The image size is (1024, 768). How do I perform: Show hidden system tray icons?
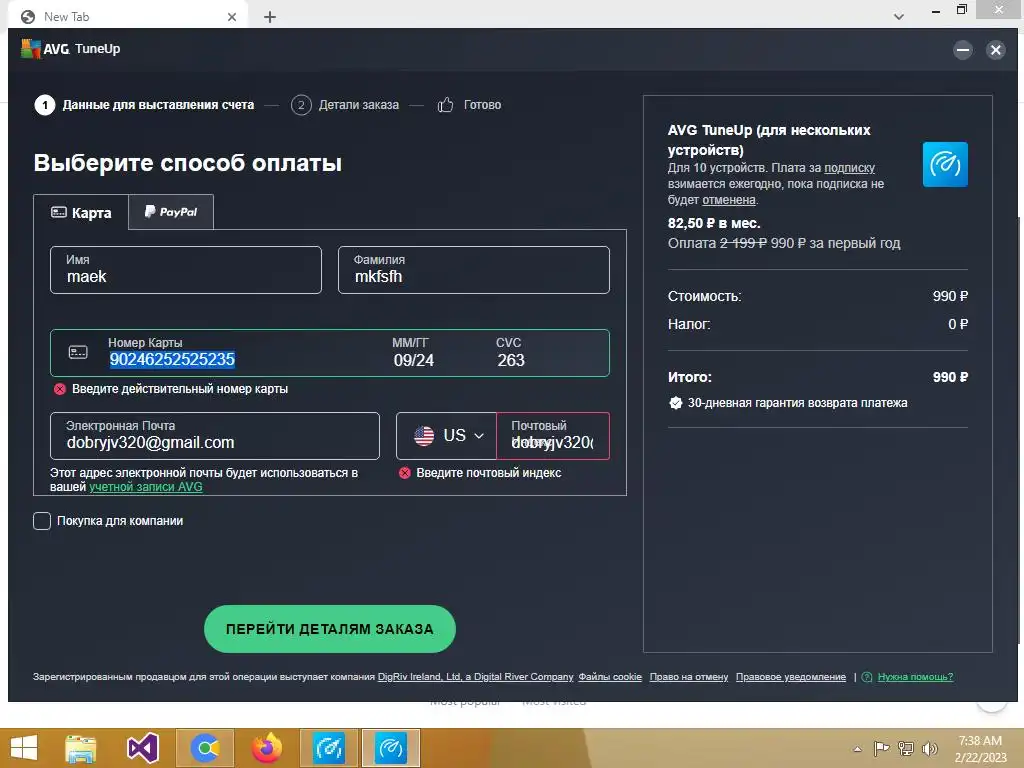coord(857,749)
